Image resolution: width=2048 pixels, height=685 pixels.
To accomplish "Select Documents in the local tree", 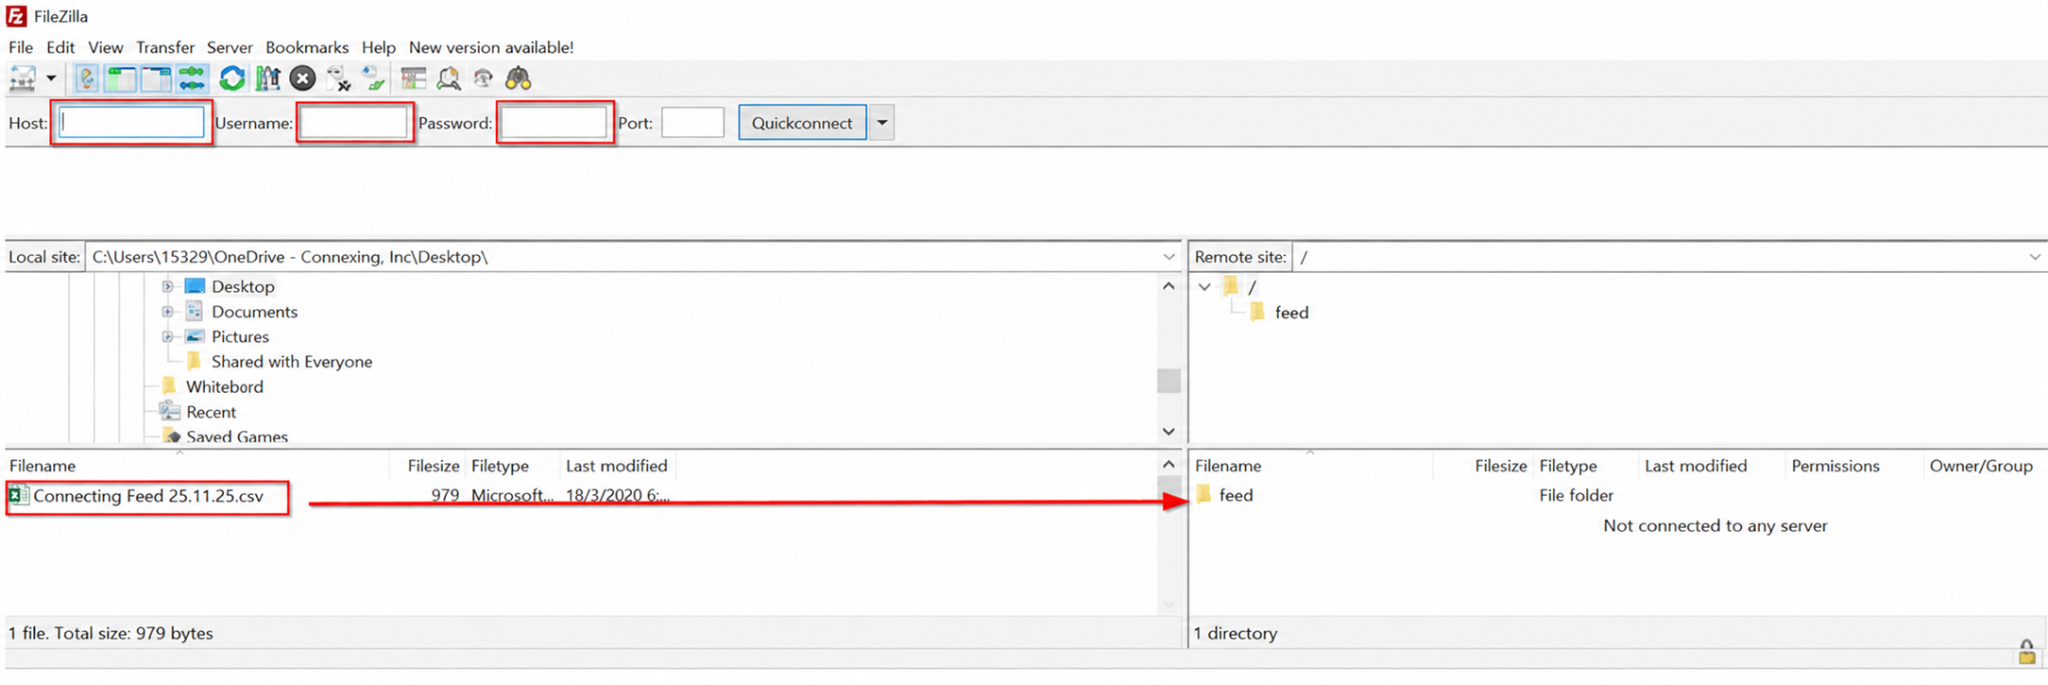I will click(x=254, y=312).
